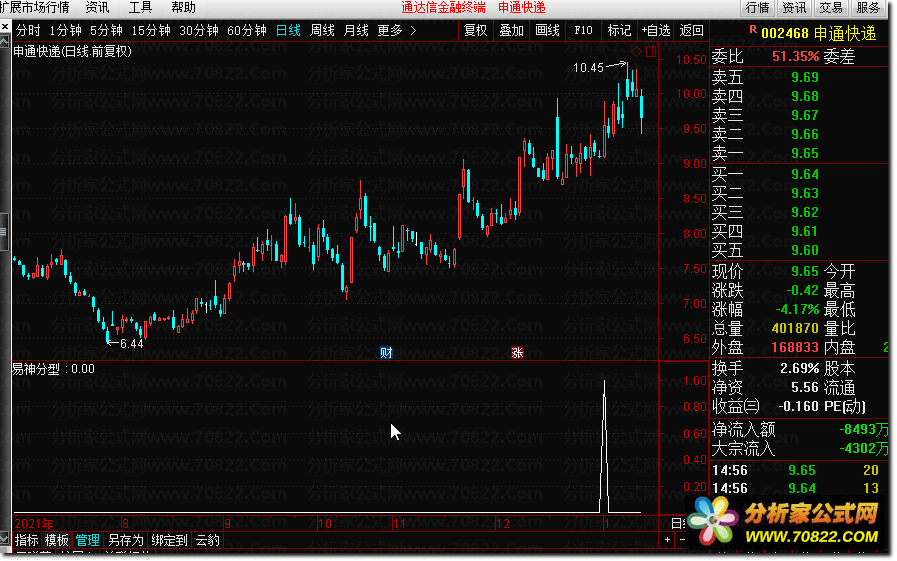The image size is (897, 561).
Task: Open the 资讯 menu in the menu bar
Action: (x=97, y=7)
